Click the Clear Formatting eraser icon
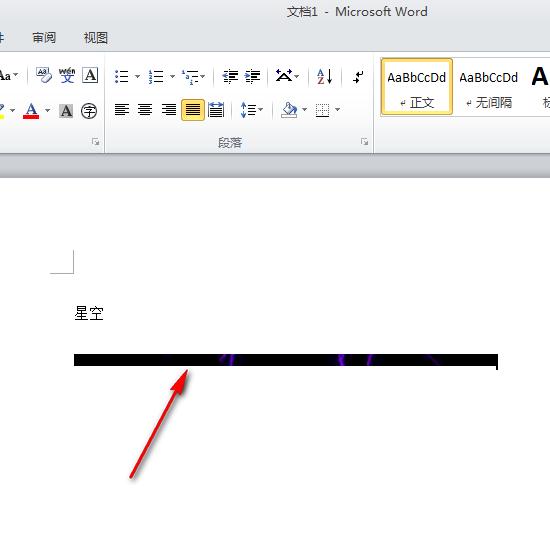 pos(44,75)
